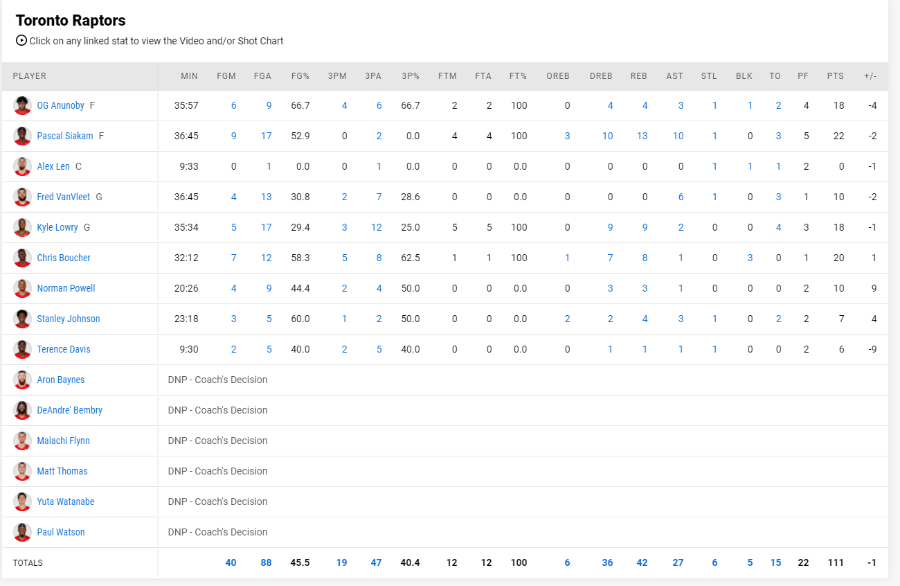Image resolution: width=900 pixels, height=586 pixels.
Task: Open Aron Baynes's player link
Action: point(61,379)
